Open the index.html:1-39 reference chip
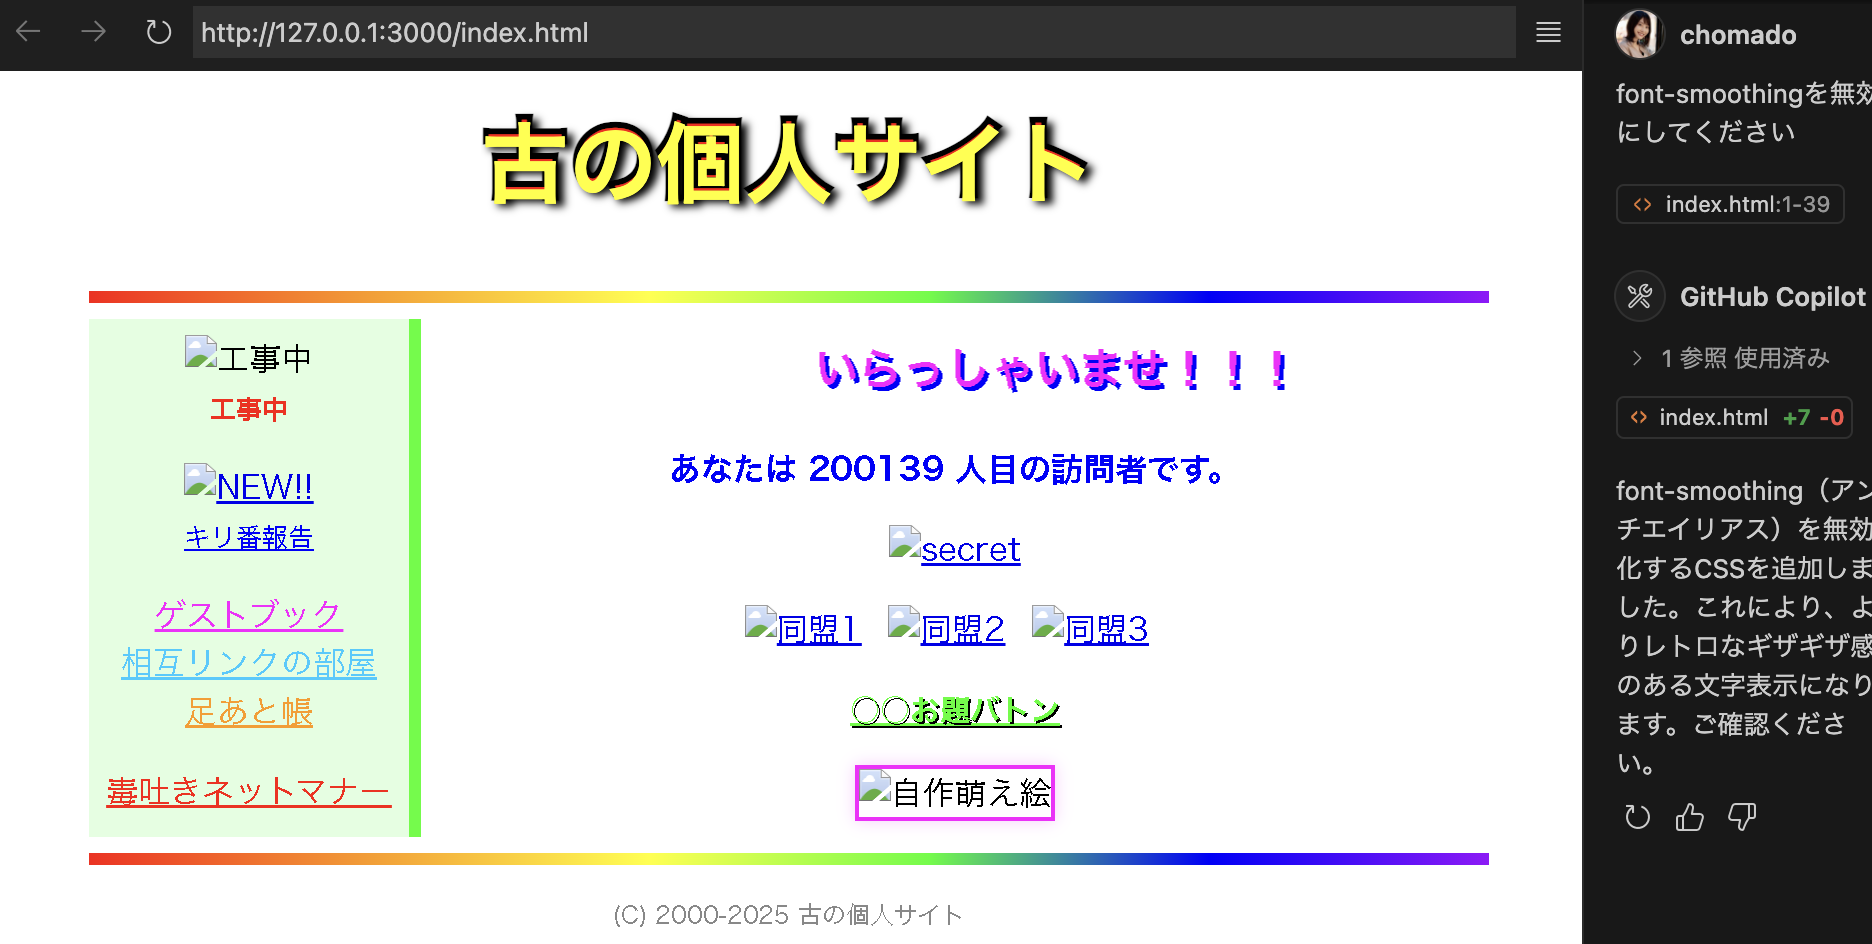 1730,203
